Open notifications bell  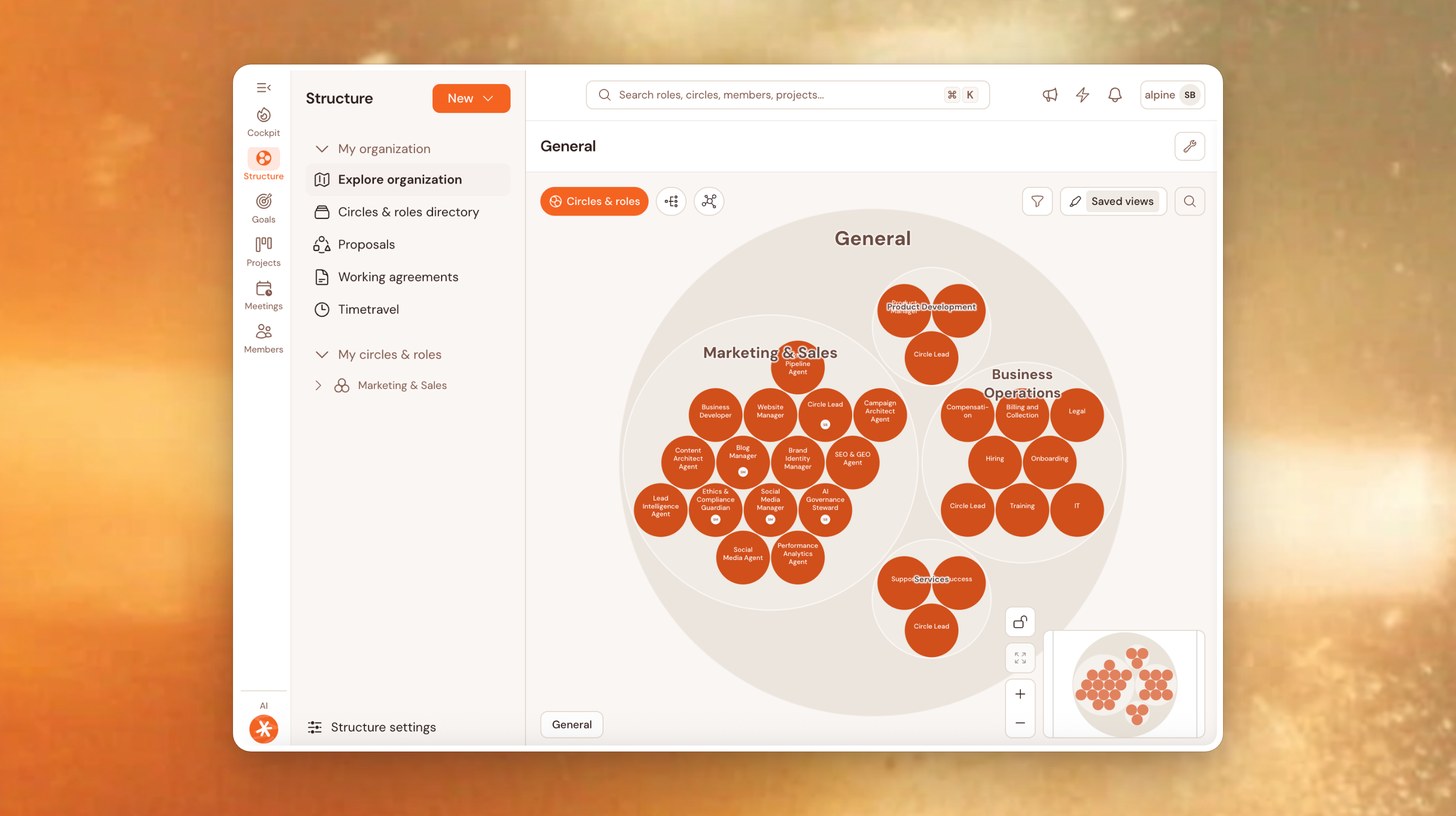(x=1115, y=95)
